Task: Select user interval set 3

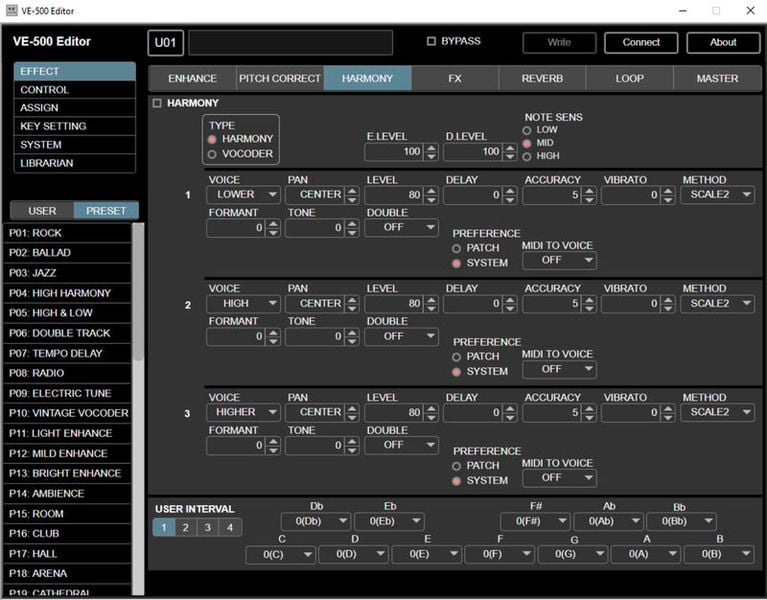Action: [208, 528]
